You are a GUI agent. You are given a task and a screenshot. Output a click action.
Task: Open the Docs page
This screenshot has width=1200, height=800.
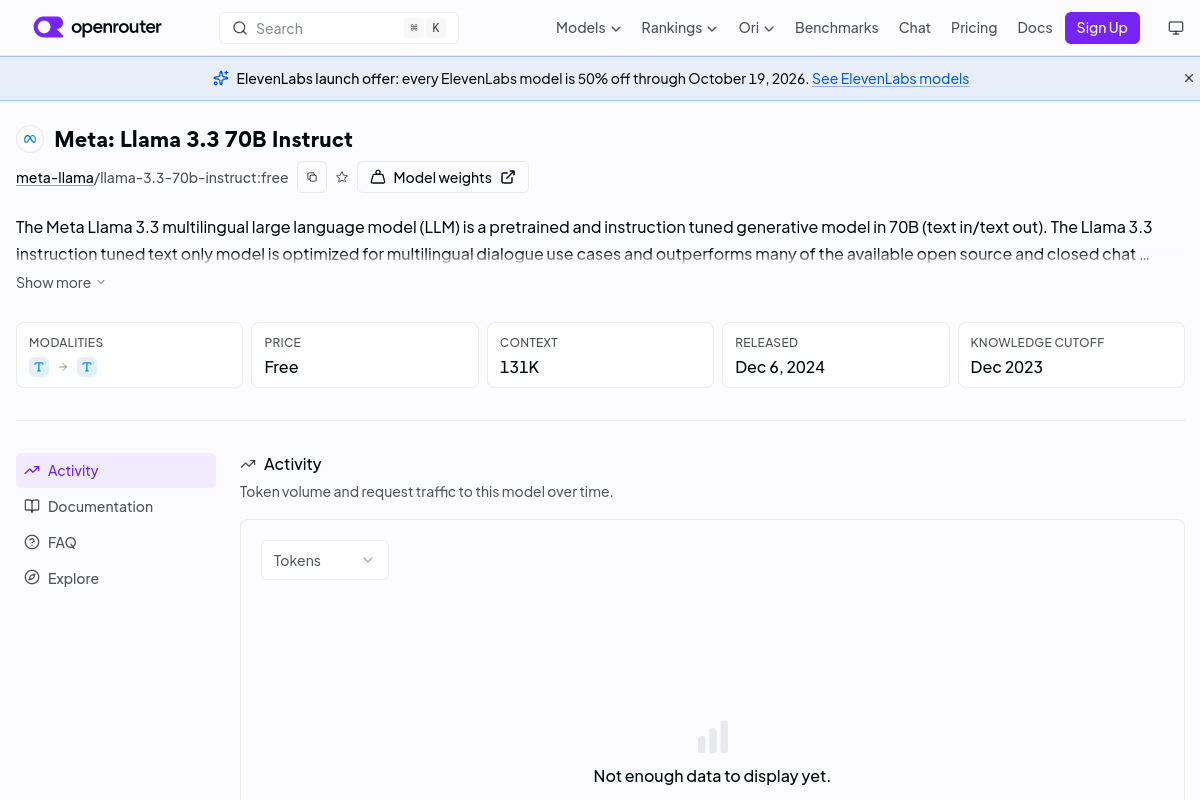pyautogui.click(x=1035, y=28)
